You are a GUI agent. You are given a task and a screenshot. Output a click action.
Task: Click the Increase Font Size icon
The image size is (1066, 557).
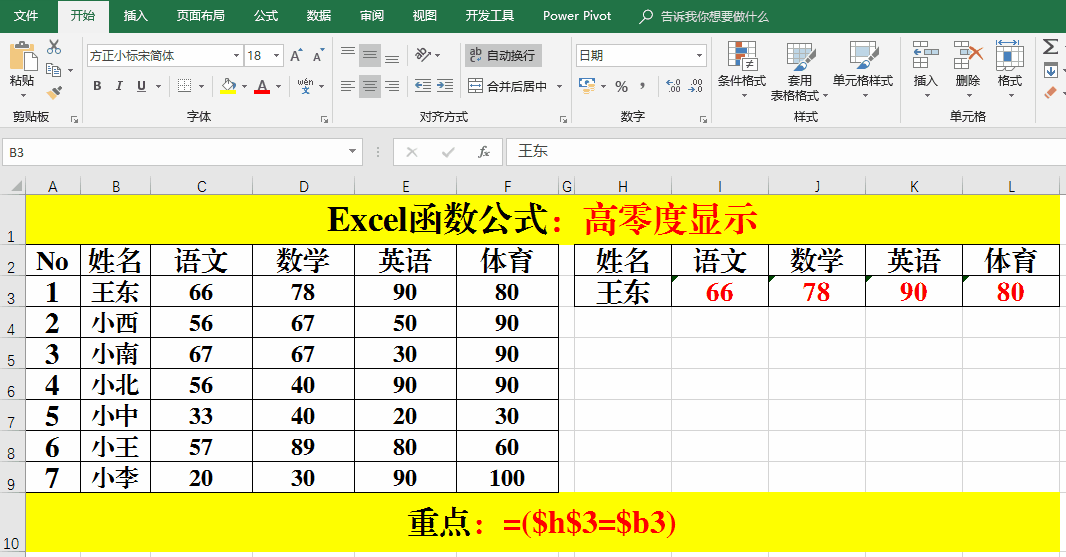click(297, 56)
